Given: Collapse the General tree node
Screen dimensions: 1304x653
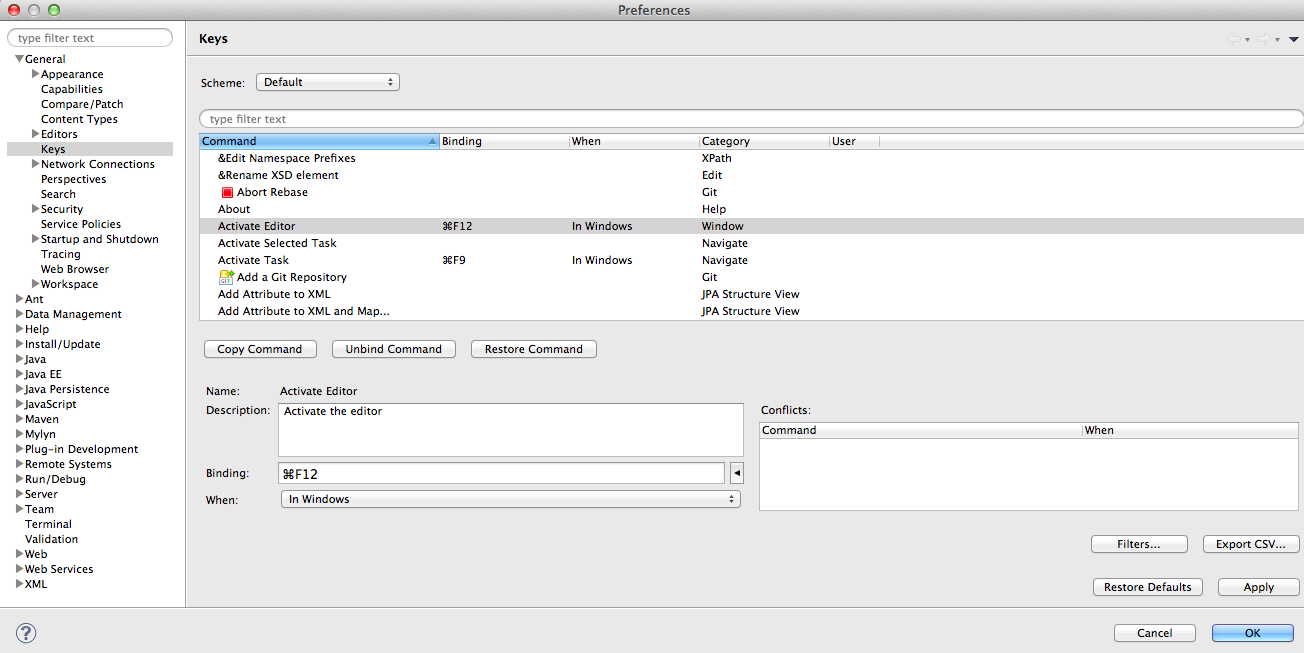Looking at the screenshot, I should [x=19, y=59].
